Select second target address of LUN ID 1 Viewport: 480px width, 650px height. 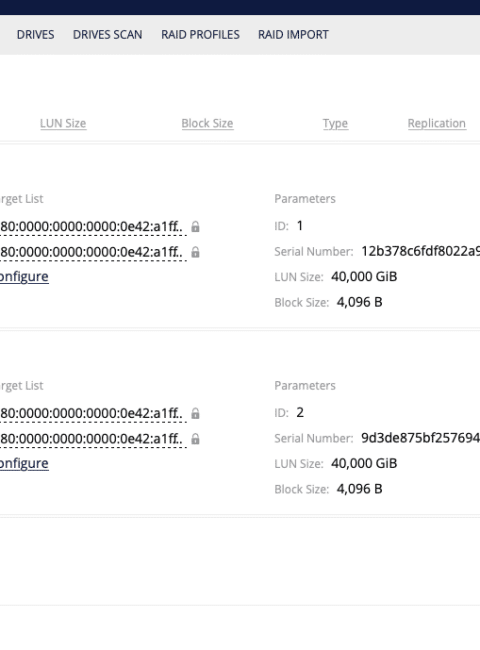click(x=91, y=252)
